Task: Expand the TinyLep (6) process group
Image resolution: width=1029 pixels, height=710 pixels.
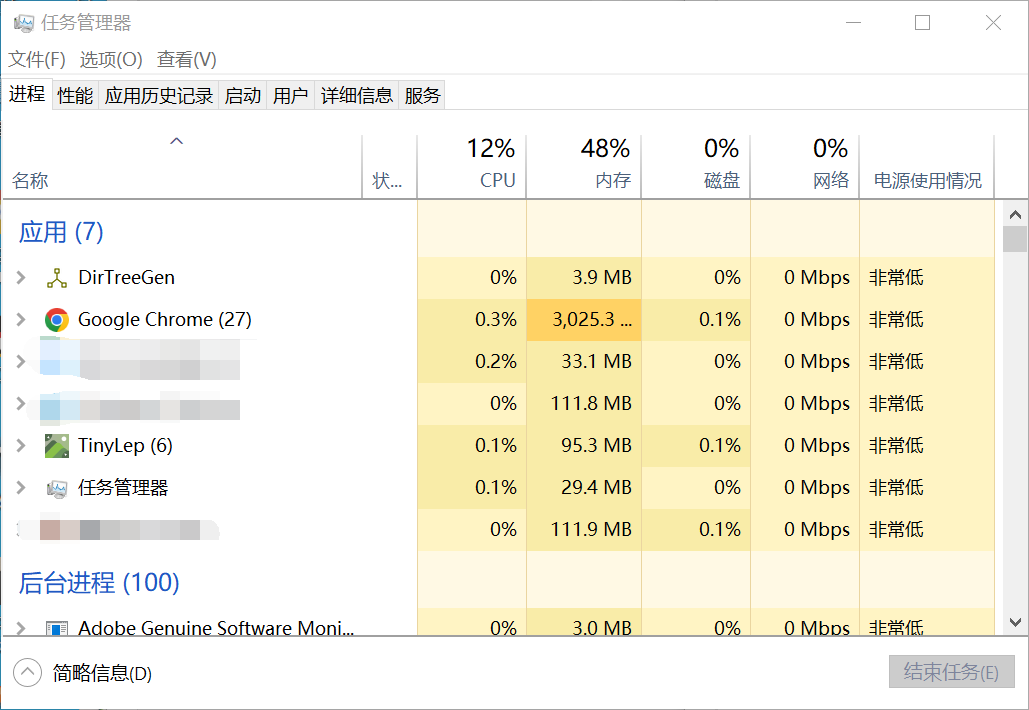Action: (x=21, y=446)
